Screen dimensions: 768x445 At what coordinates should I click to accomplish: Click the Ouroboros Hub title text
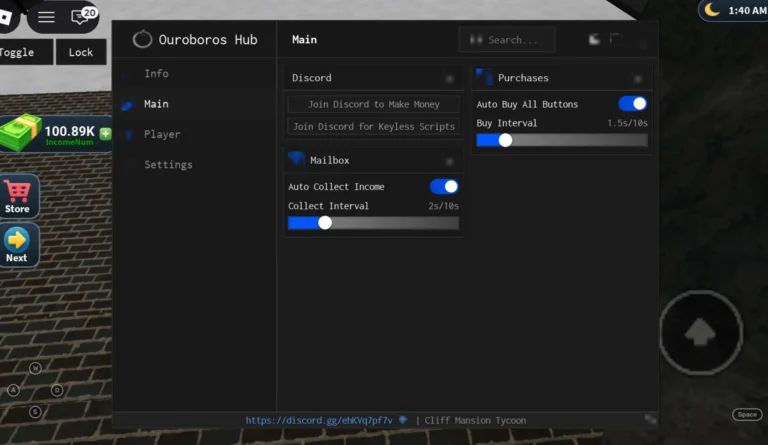[208, 40]
